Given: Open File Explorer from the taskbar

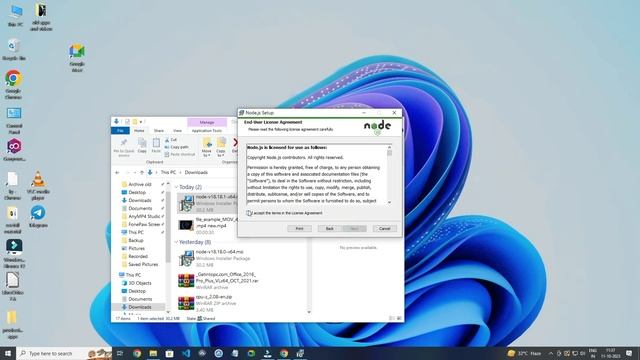Looking at the screenshot, I should 153,353.
